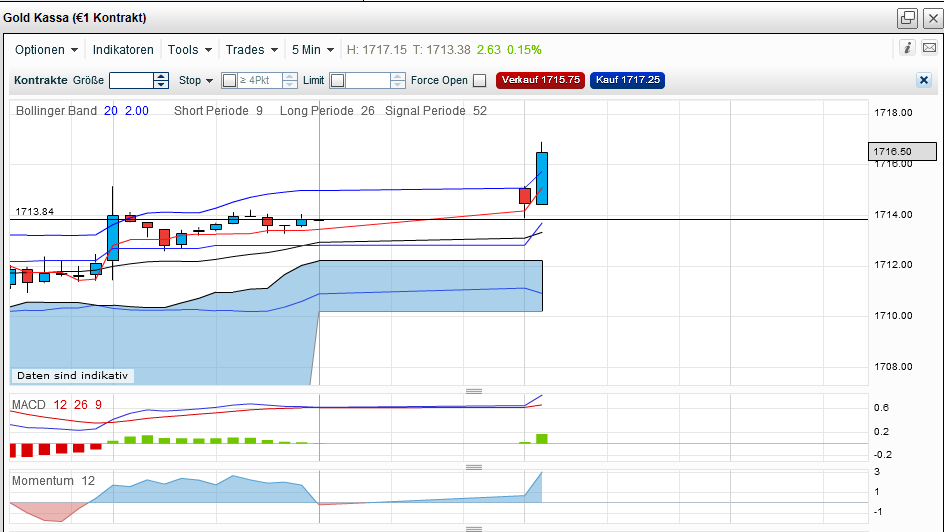Open the Indikatoren menu
The image size is (944, 532).
[123, 49]
